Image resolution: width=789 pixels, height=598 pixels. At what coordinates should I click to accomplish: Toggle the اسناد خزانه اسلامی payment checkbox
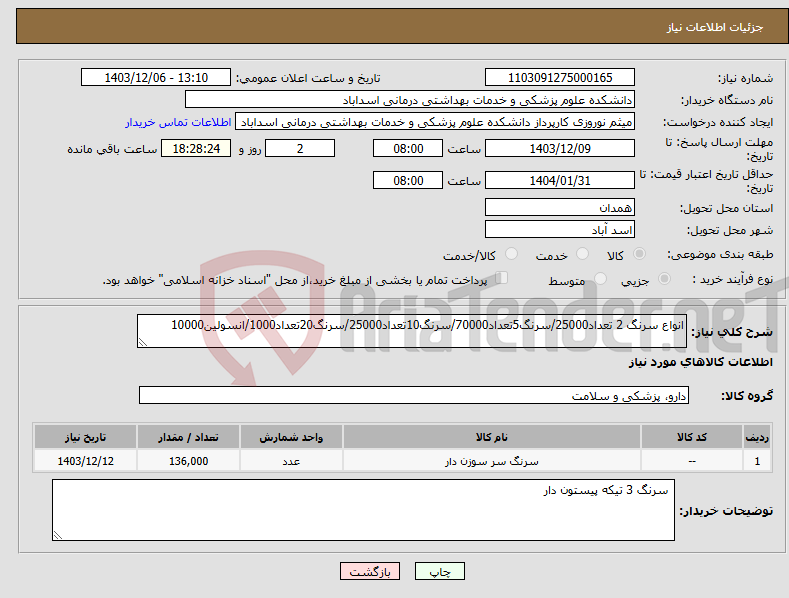501,278
